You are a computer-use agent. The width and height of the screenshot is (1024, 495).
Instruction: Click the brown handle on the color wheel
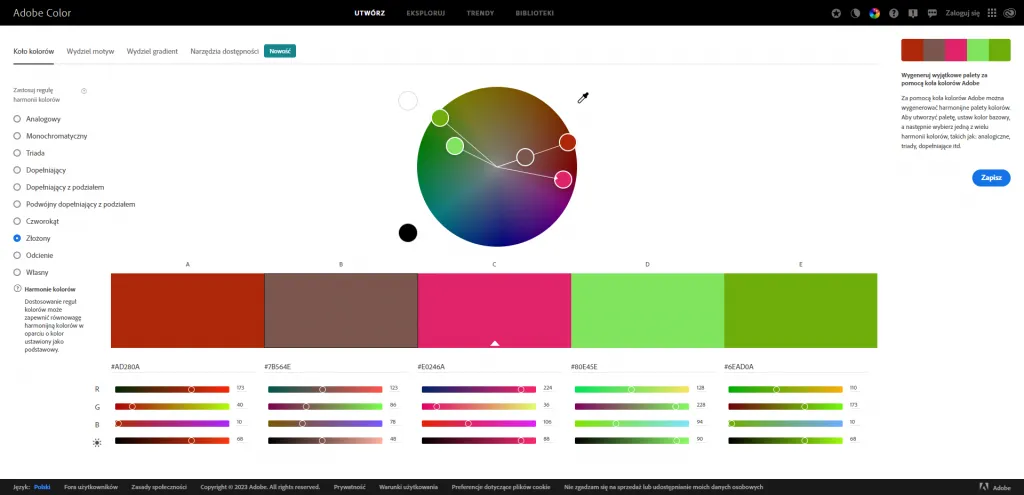coord(525,157)
